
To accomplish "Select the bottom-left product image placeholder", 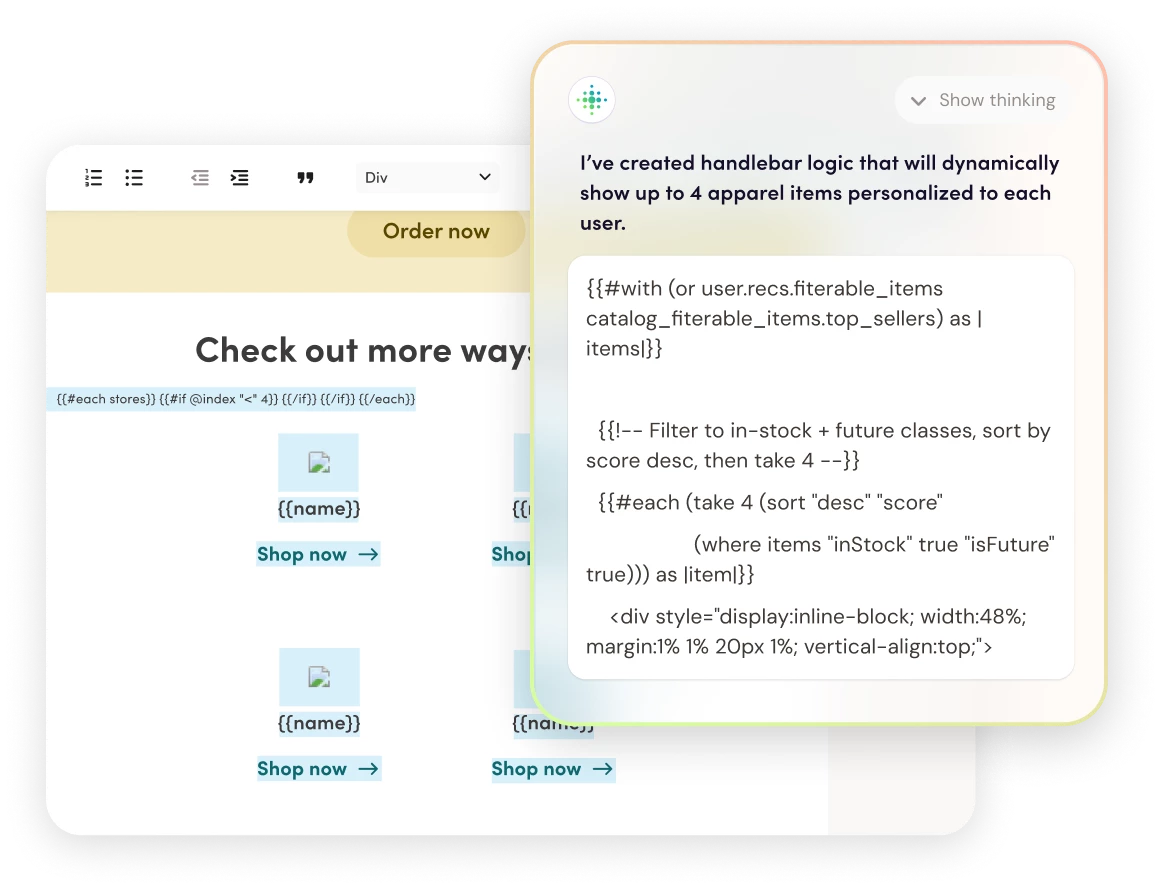I will [x=318, y=677].
